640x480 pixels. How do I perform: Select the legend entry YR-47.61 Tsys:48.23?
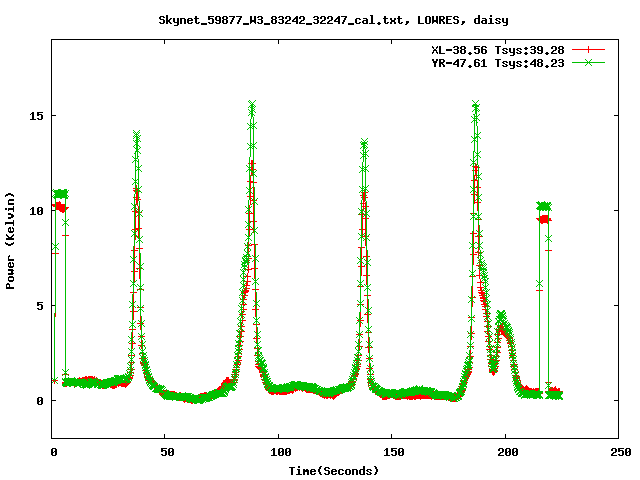498,63
